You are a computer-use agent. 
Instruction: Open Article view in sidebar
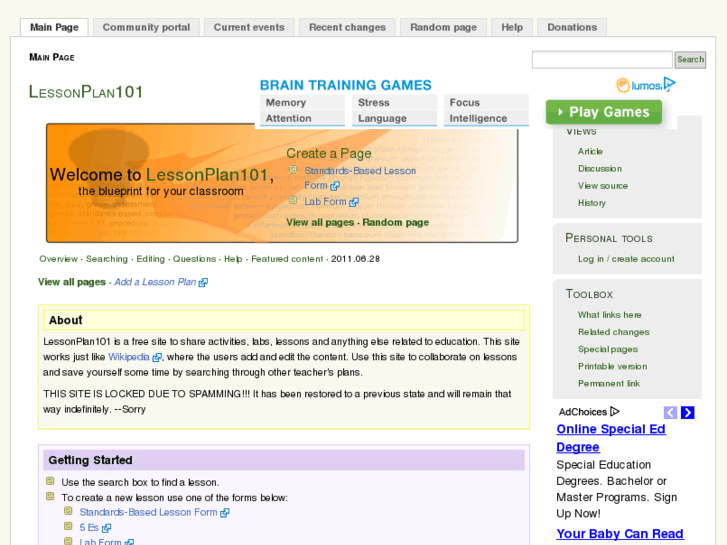(x=590, y=151)
